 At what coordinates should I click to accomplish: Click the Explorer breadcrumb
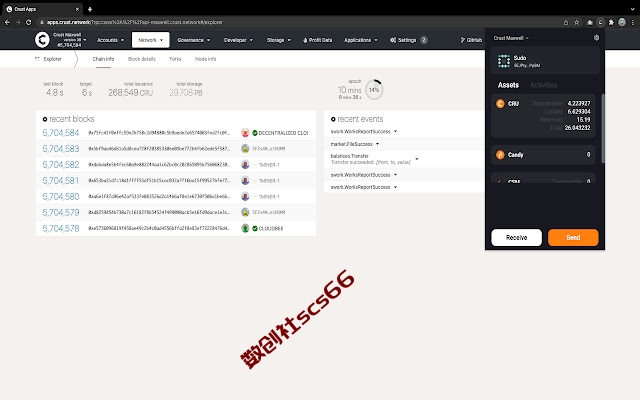pyautogui.click(x=49, y=59)
